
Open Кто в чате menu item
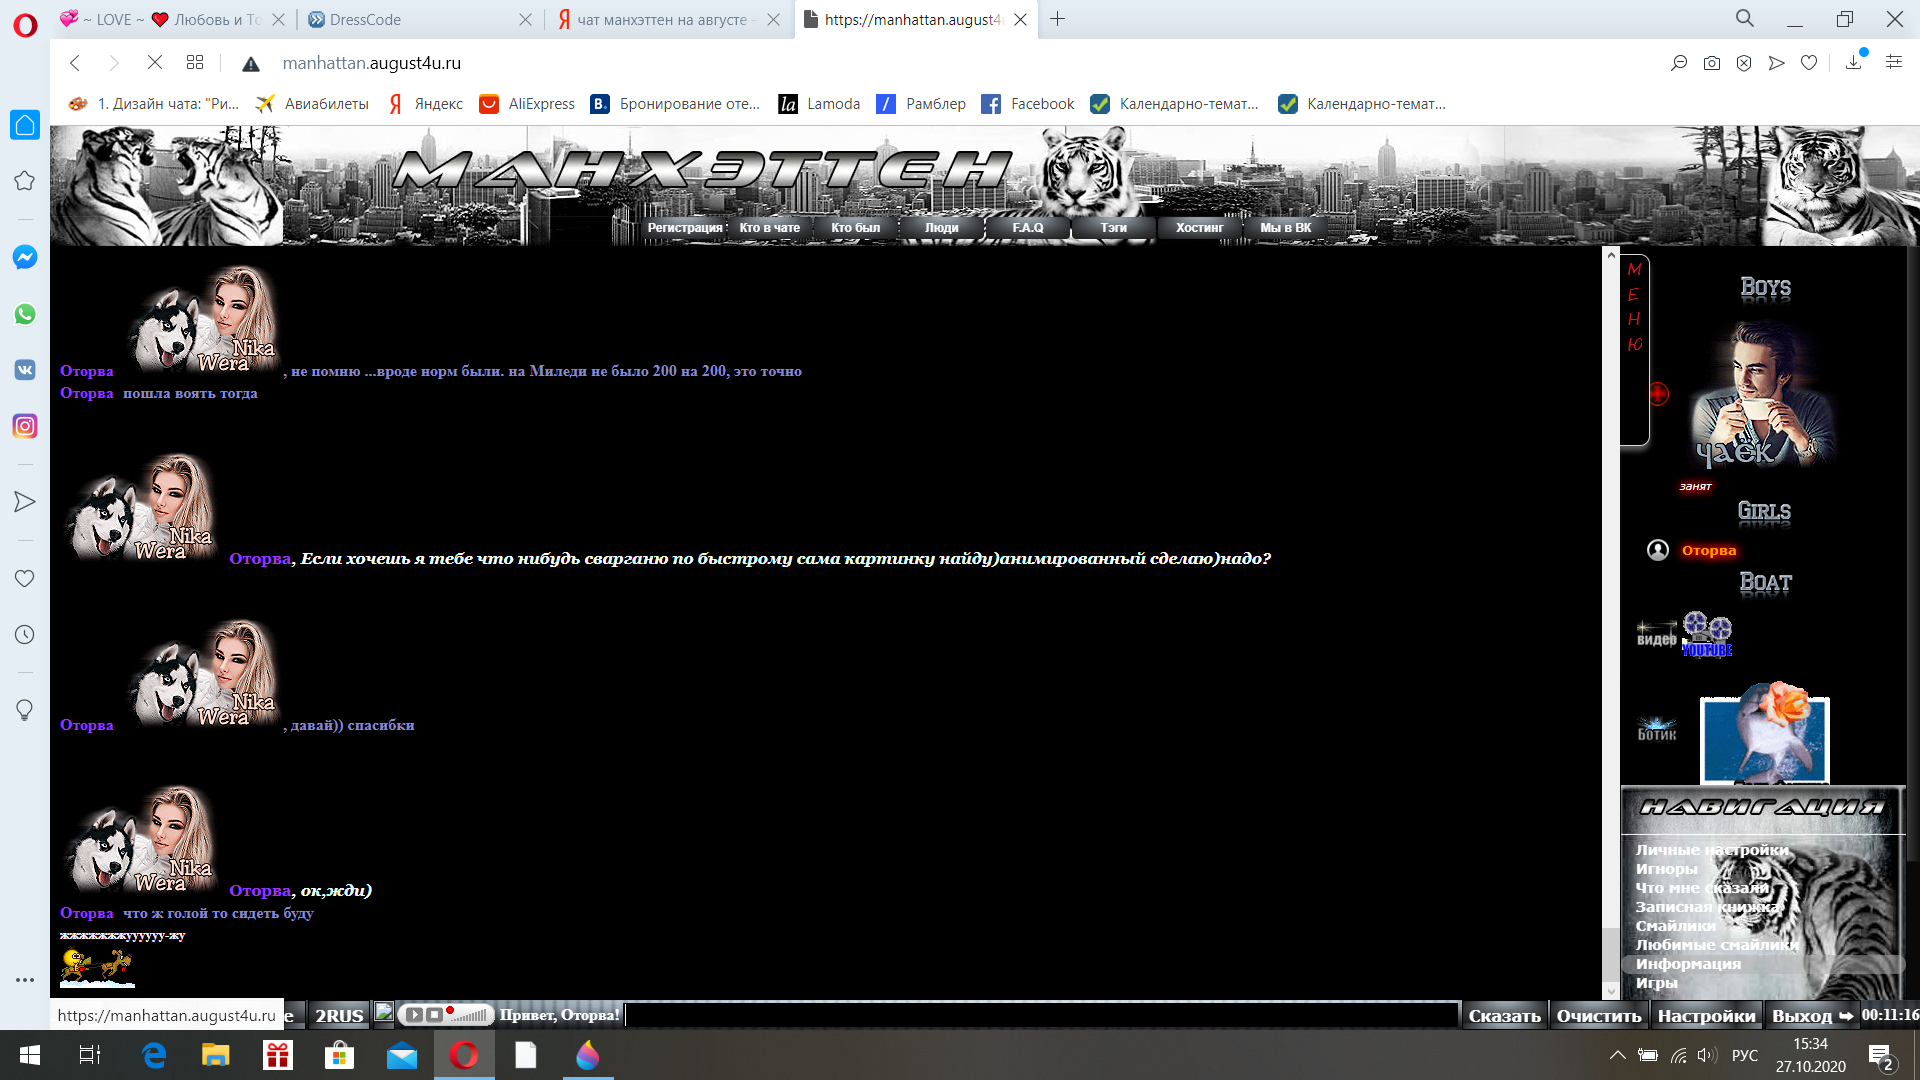coord(770,228)
